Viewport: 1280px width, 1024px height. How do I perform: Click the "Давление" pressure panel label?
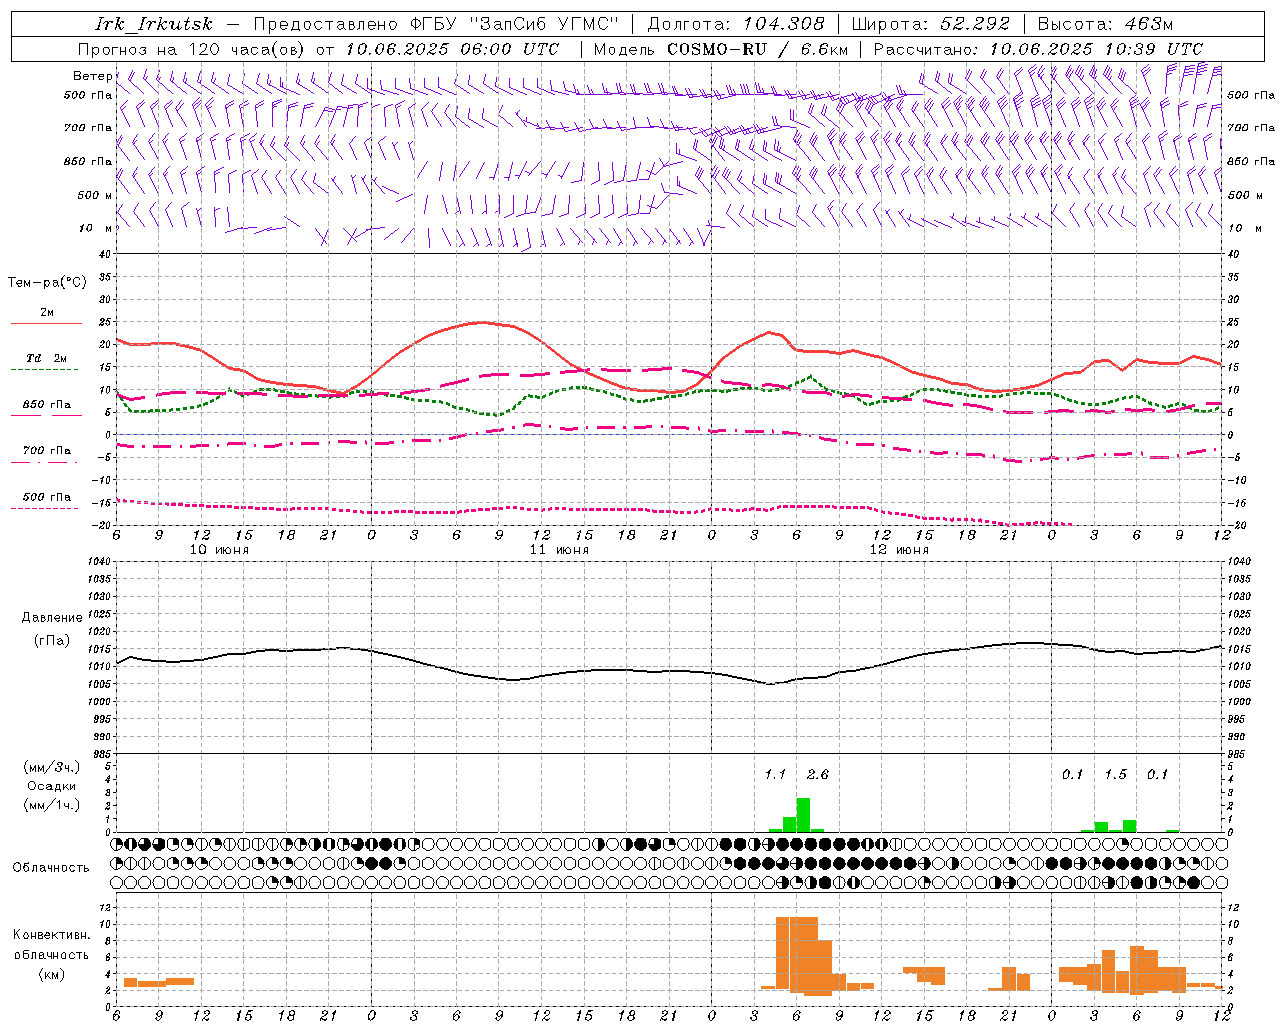[51, 618]
